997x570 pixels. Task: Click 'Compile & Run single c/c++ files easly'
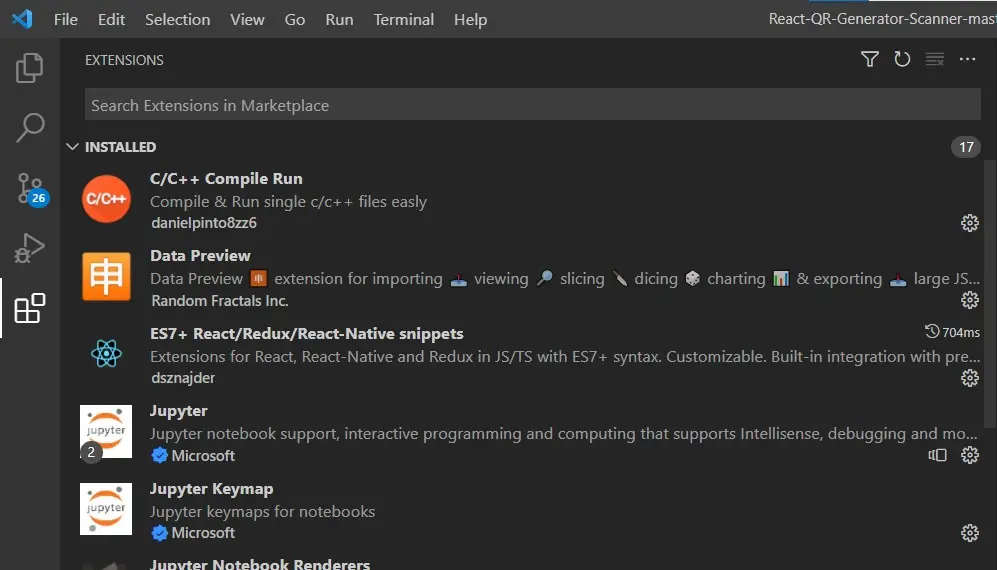[x=289, y=202]
